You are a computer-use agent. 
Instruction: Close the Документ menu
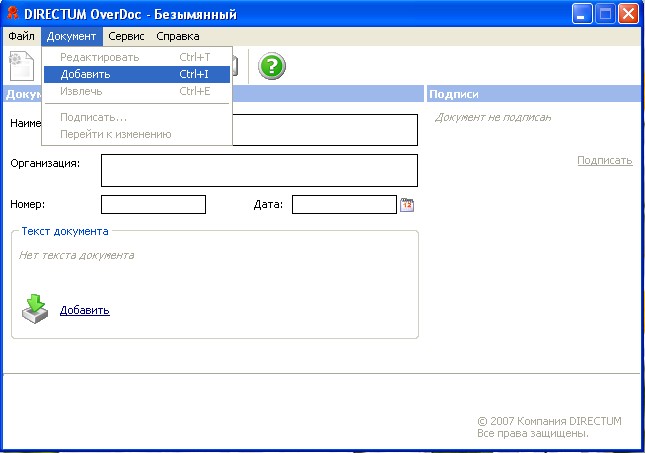click(x=72, y=36)
